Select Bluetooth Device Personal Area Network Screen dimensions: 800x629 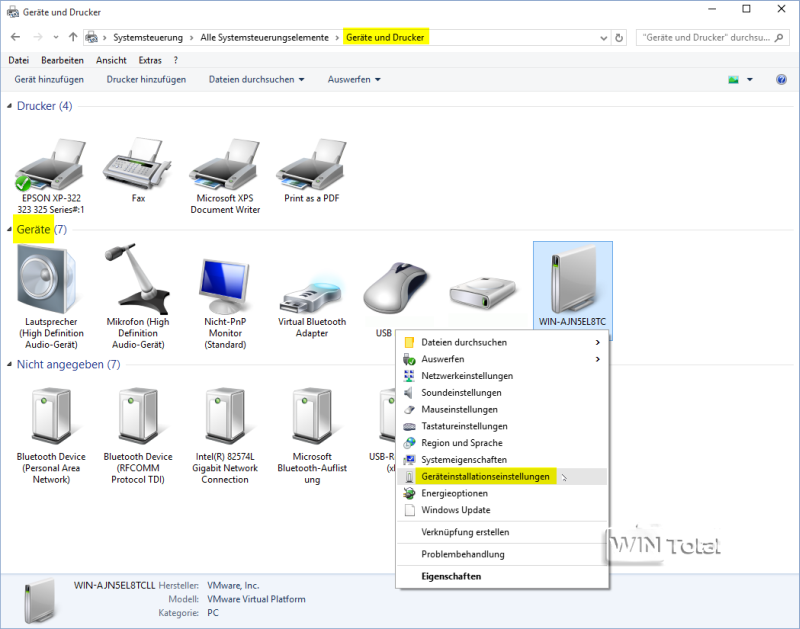(51, 416)
